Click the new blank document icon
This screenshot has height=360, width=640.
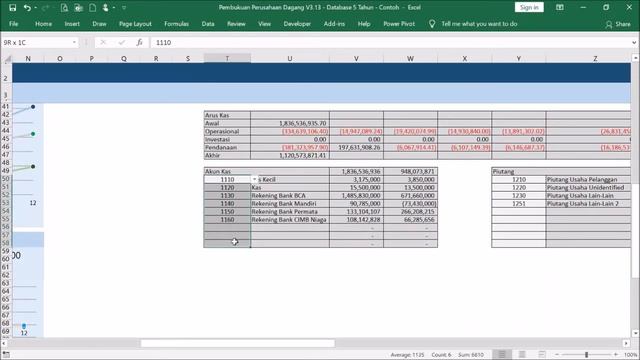(x=92, y=7)
